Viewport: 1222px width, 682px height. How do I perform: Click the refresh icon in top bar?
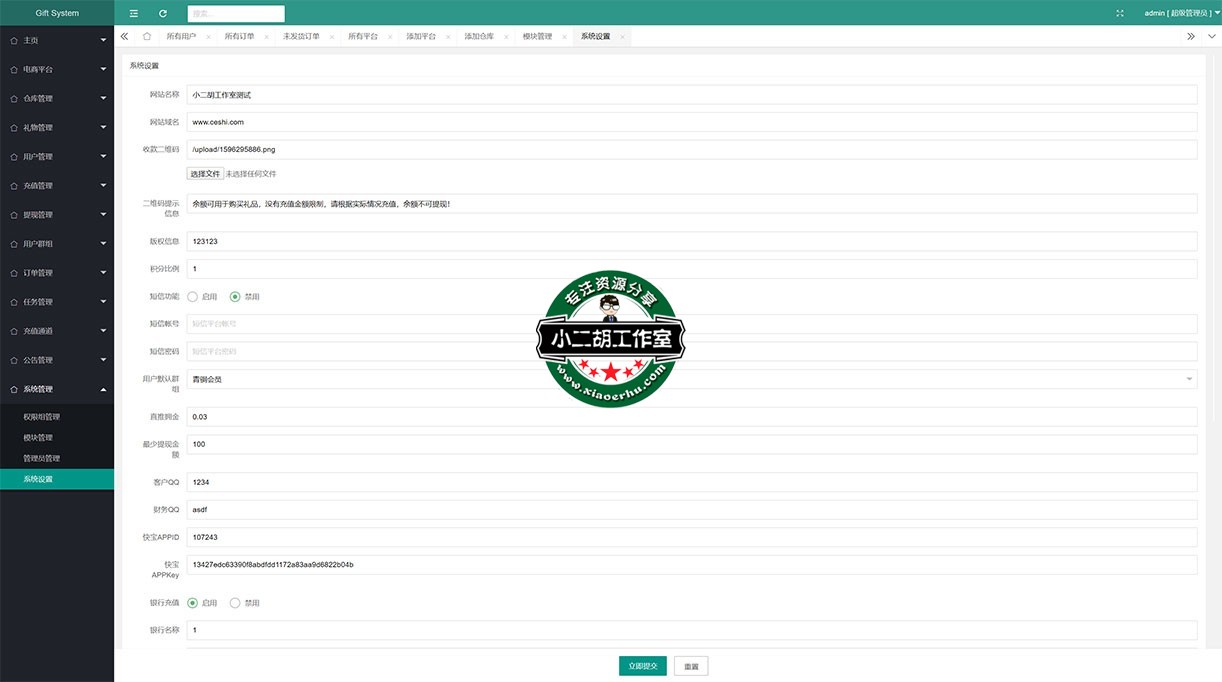[163, 13]
